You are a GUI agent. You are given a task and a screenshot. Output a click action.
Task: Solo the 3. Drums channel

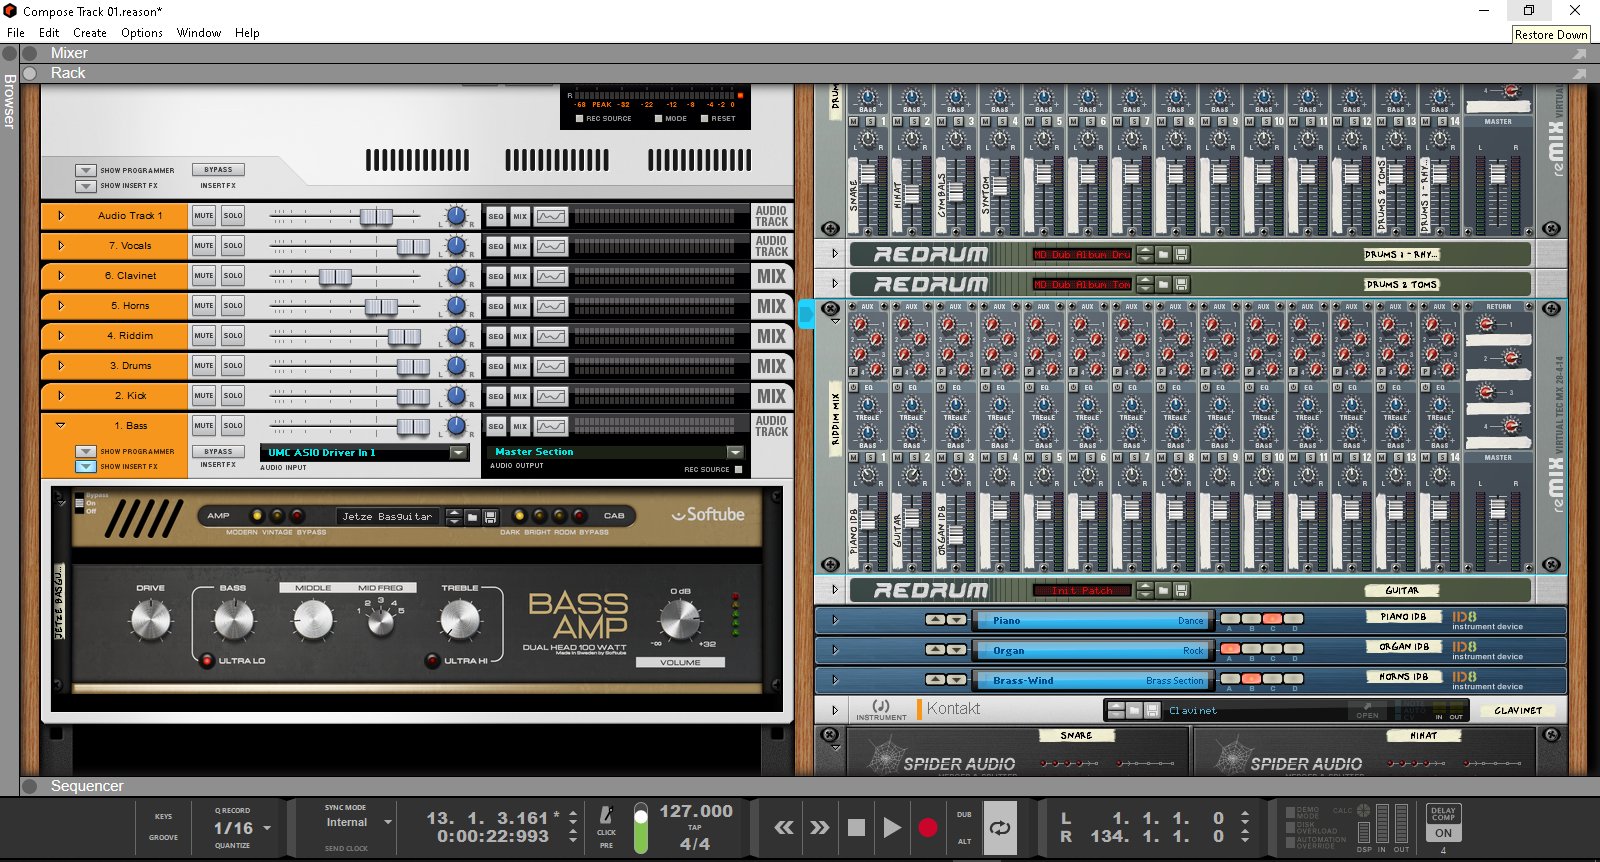[233, 366]
